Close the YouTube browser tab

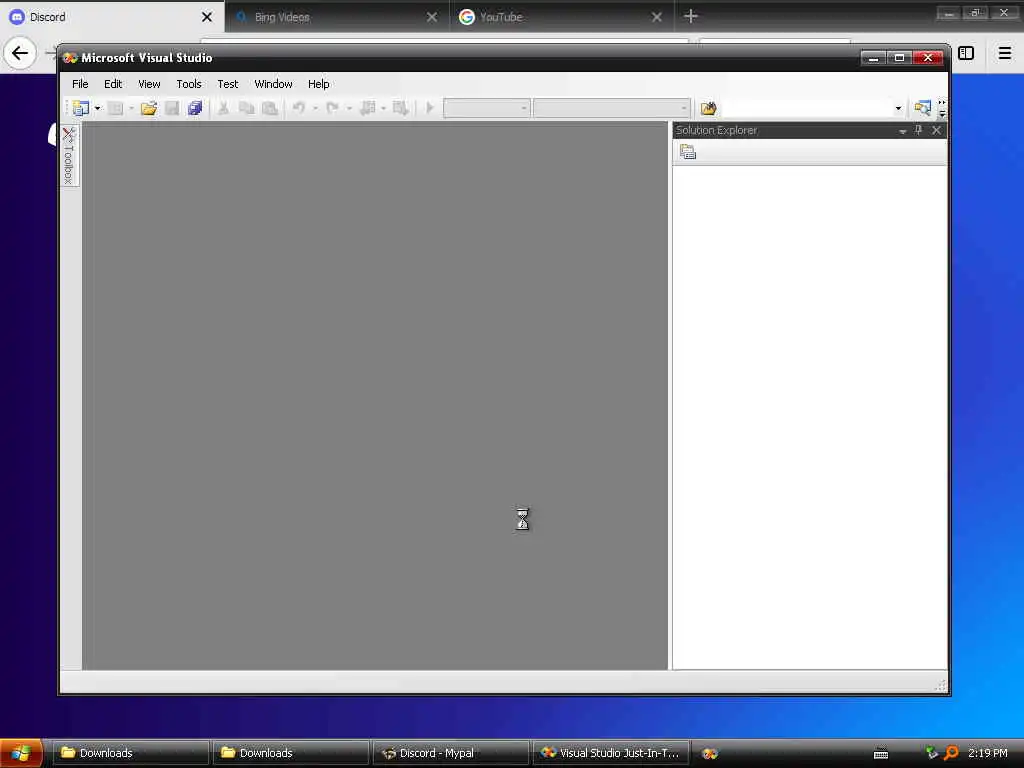click(657, 17)
